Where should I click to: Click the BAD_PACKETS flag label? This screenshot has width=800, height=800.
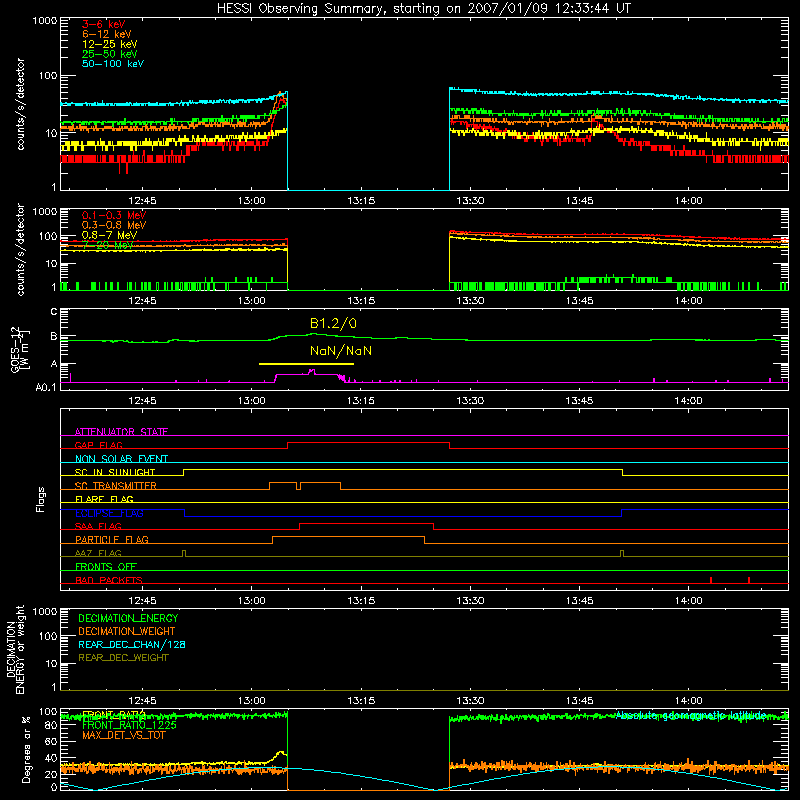coord(109,580)
